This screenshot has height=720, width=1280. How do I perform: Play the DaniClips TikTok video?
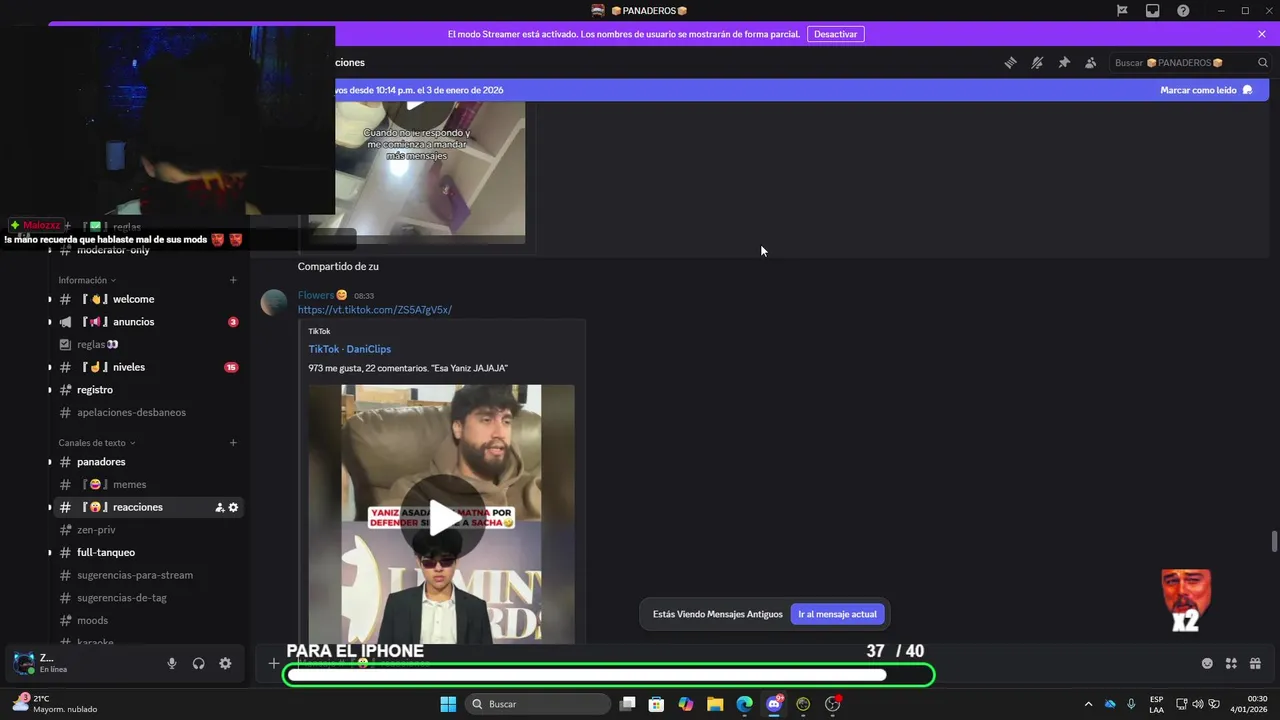[442, 516]
